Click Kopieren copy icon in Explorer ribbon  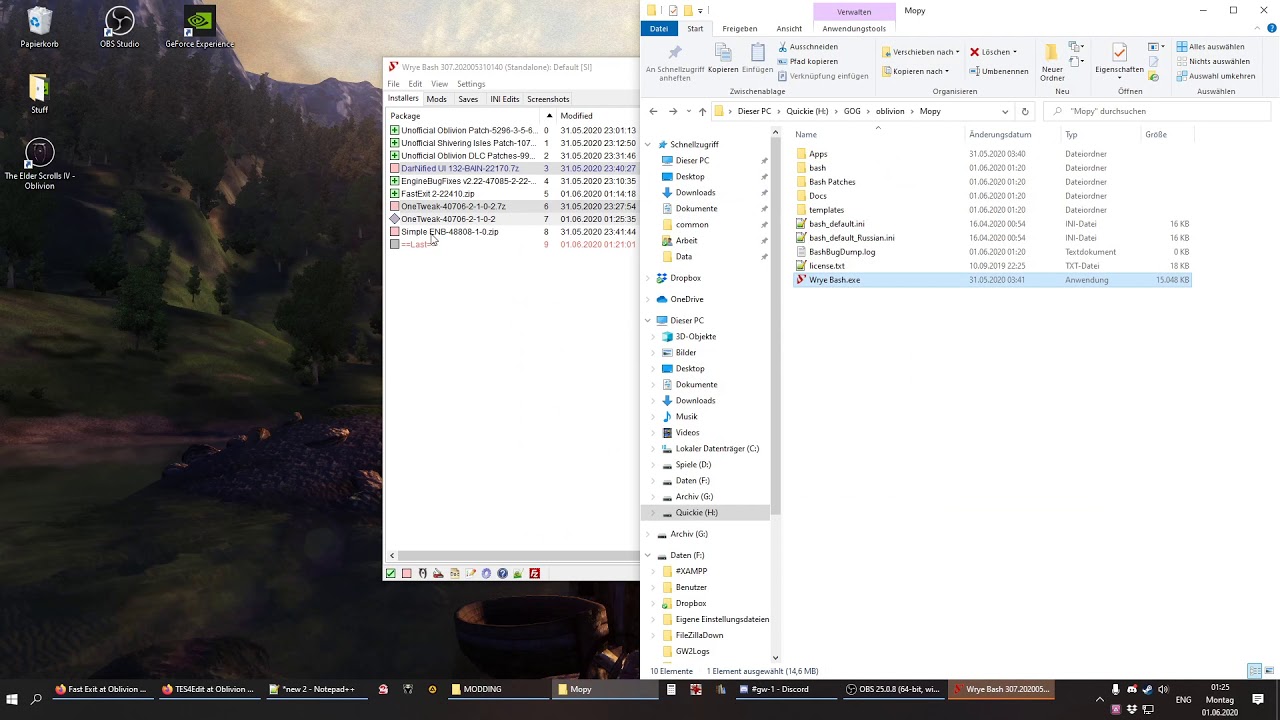722,59
